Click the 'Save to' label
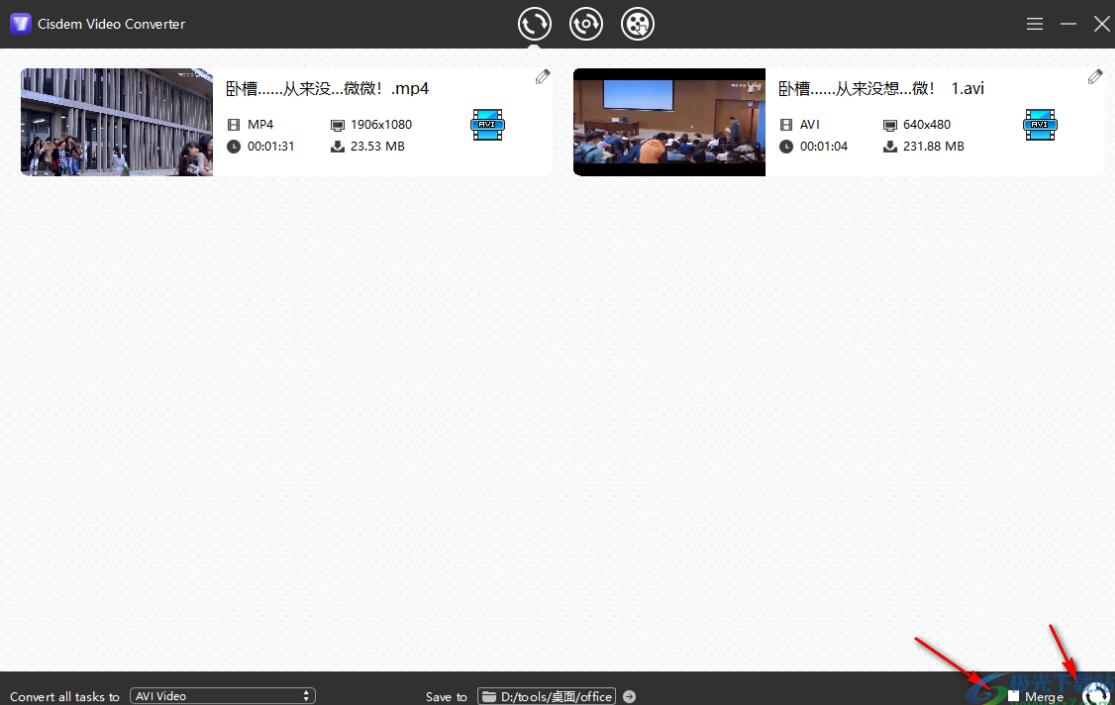The image size is (1115, 705). coord(447,696)
